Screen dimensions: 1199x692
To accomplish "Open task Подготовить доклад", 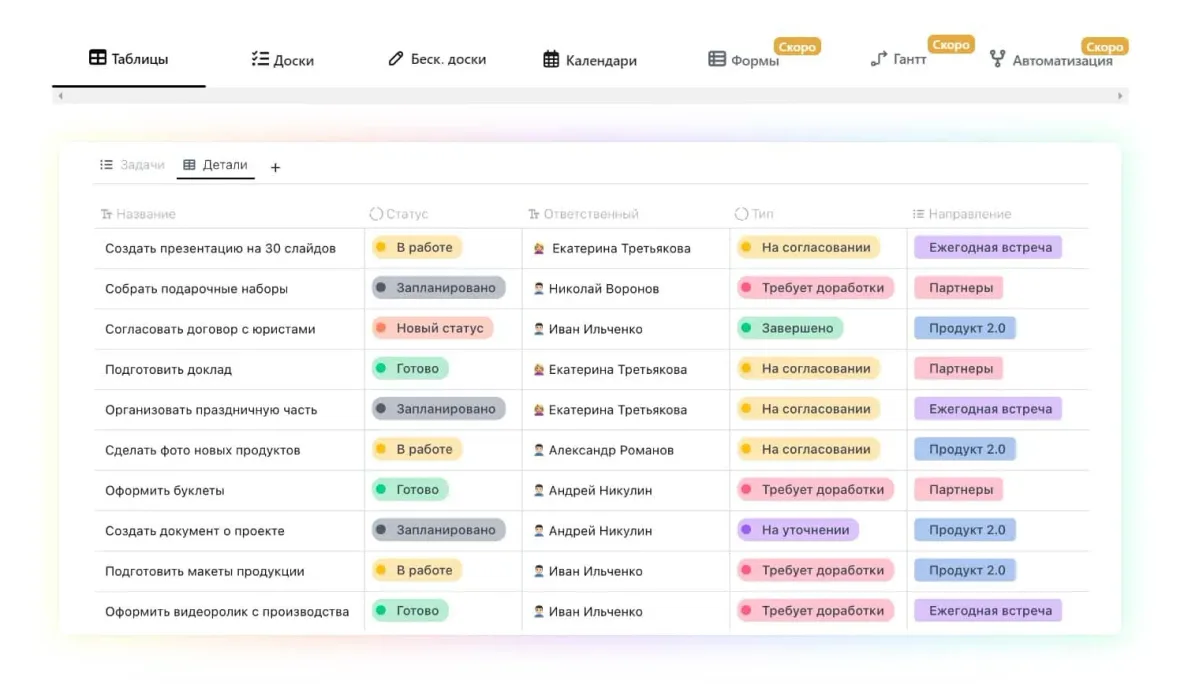I will pos(168,369).
